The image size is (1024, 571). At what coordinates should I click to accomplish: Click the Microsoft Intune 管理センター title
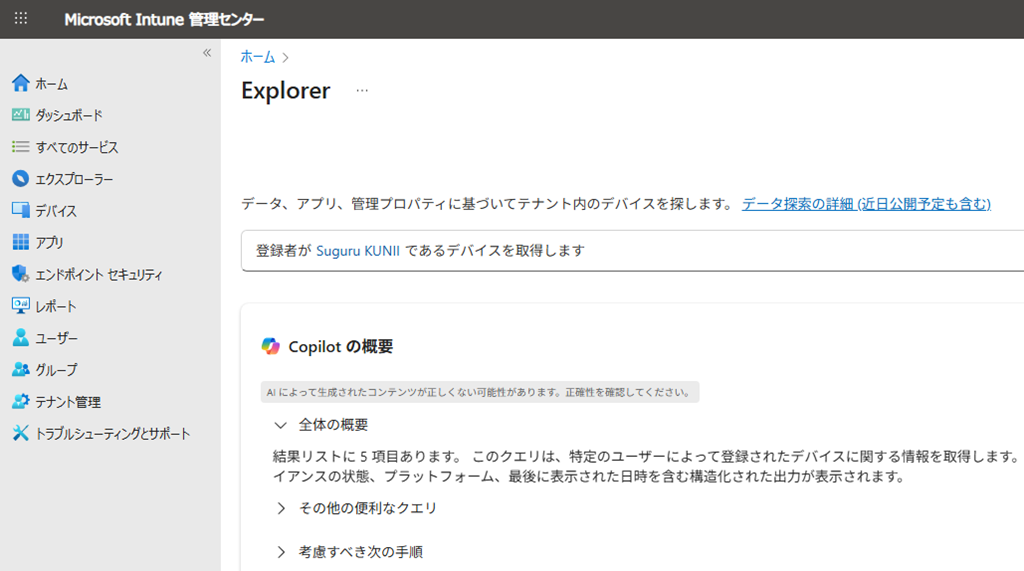click(164, 20)
